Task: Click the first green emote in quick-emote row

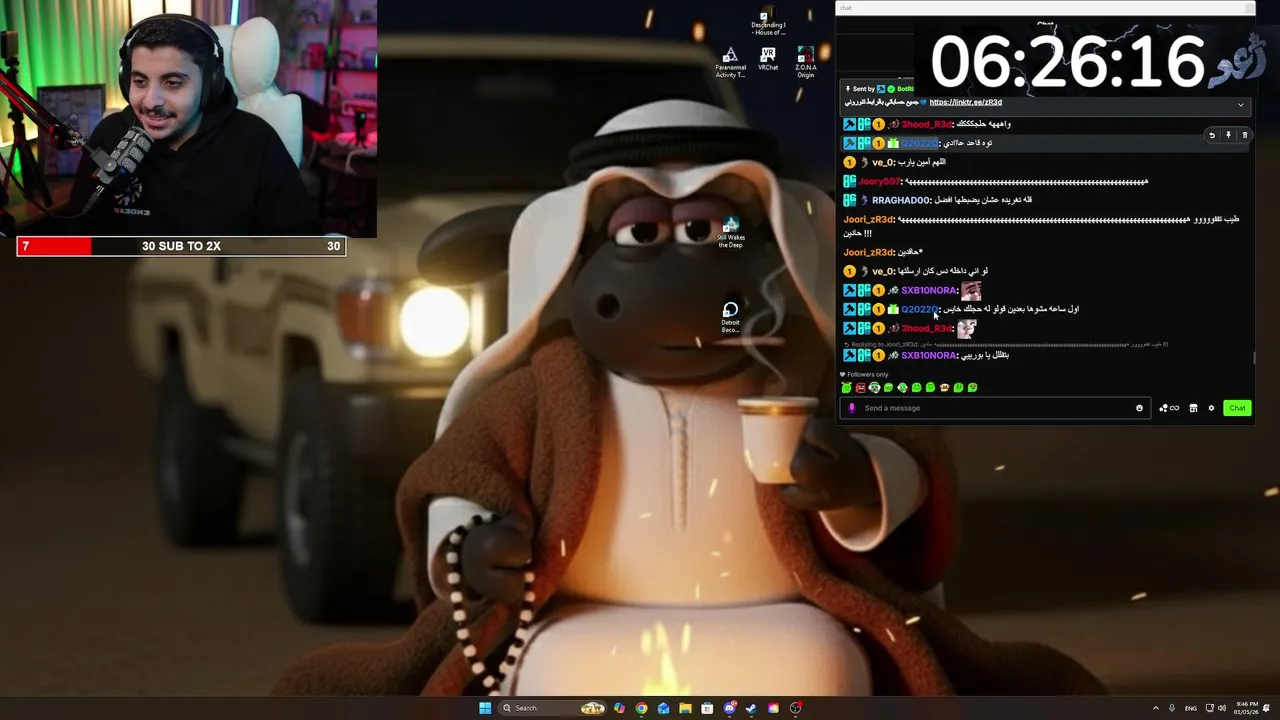Action: pyautogui.click(x=846, y=387)
